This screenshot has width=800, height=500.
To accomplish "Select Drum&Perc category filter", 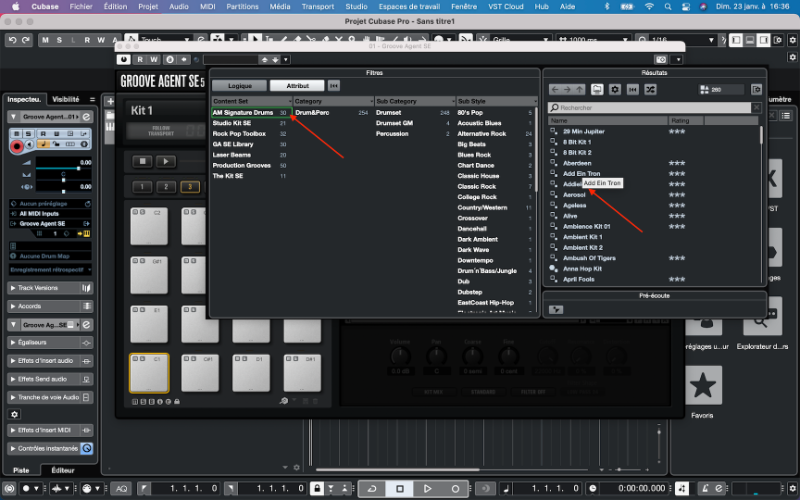I will point(333,113).
